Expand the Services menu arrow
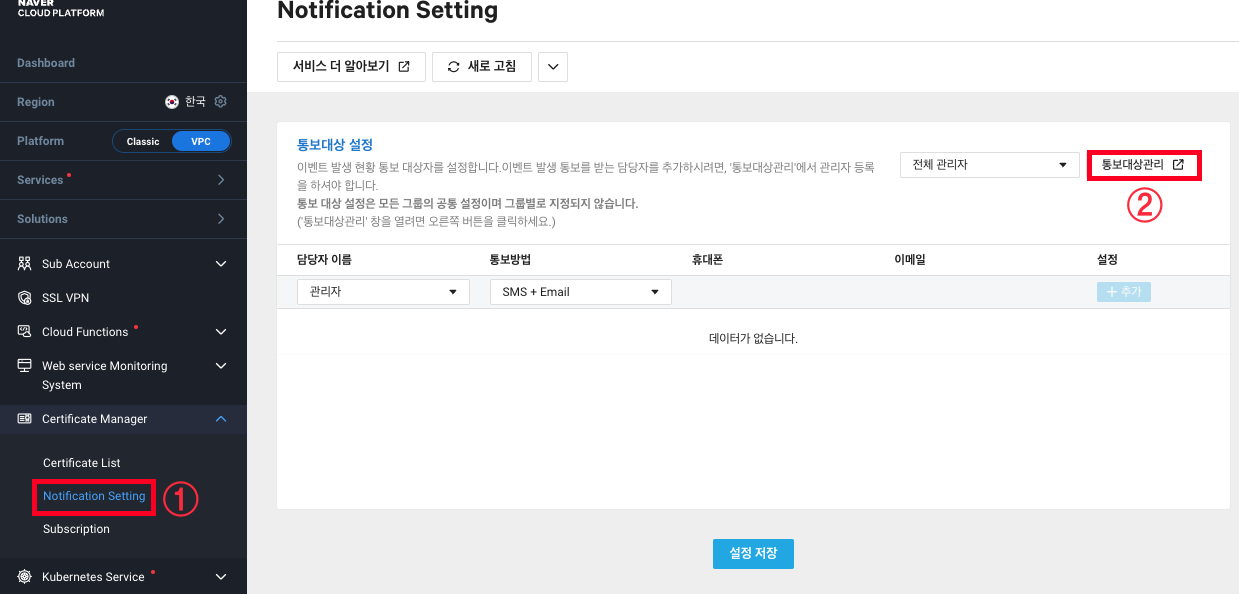 pos(221,180)
